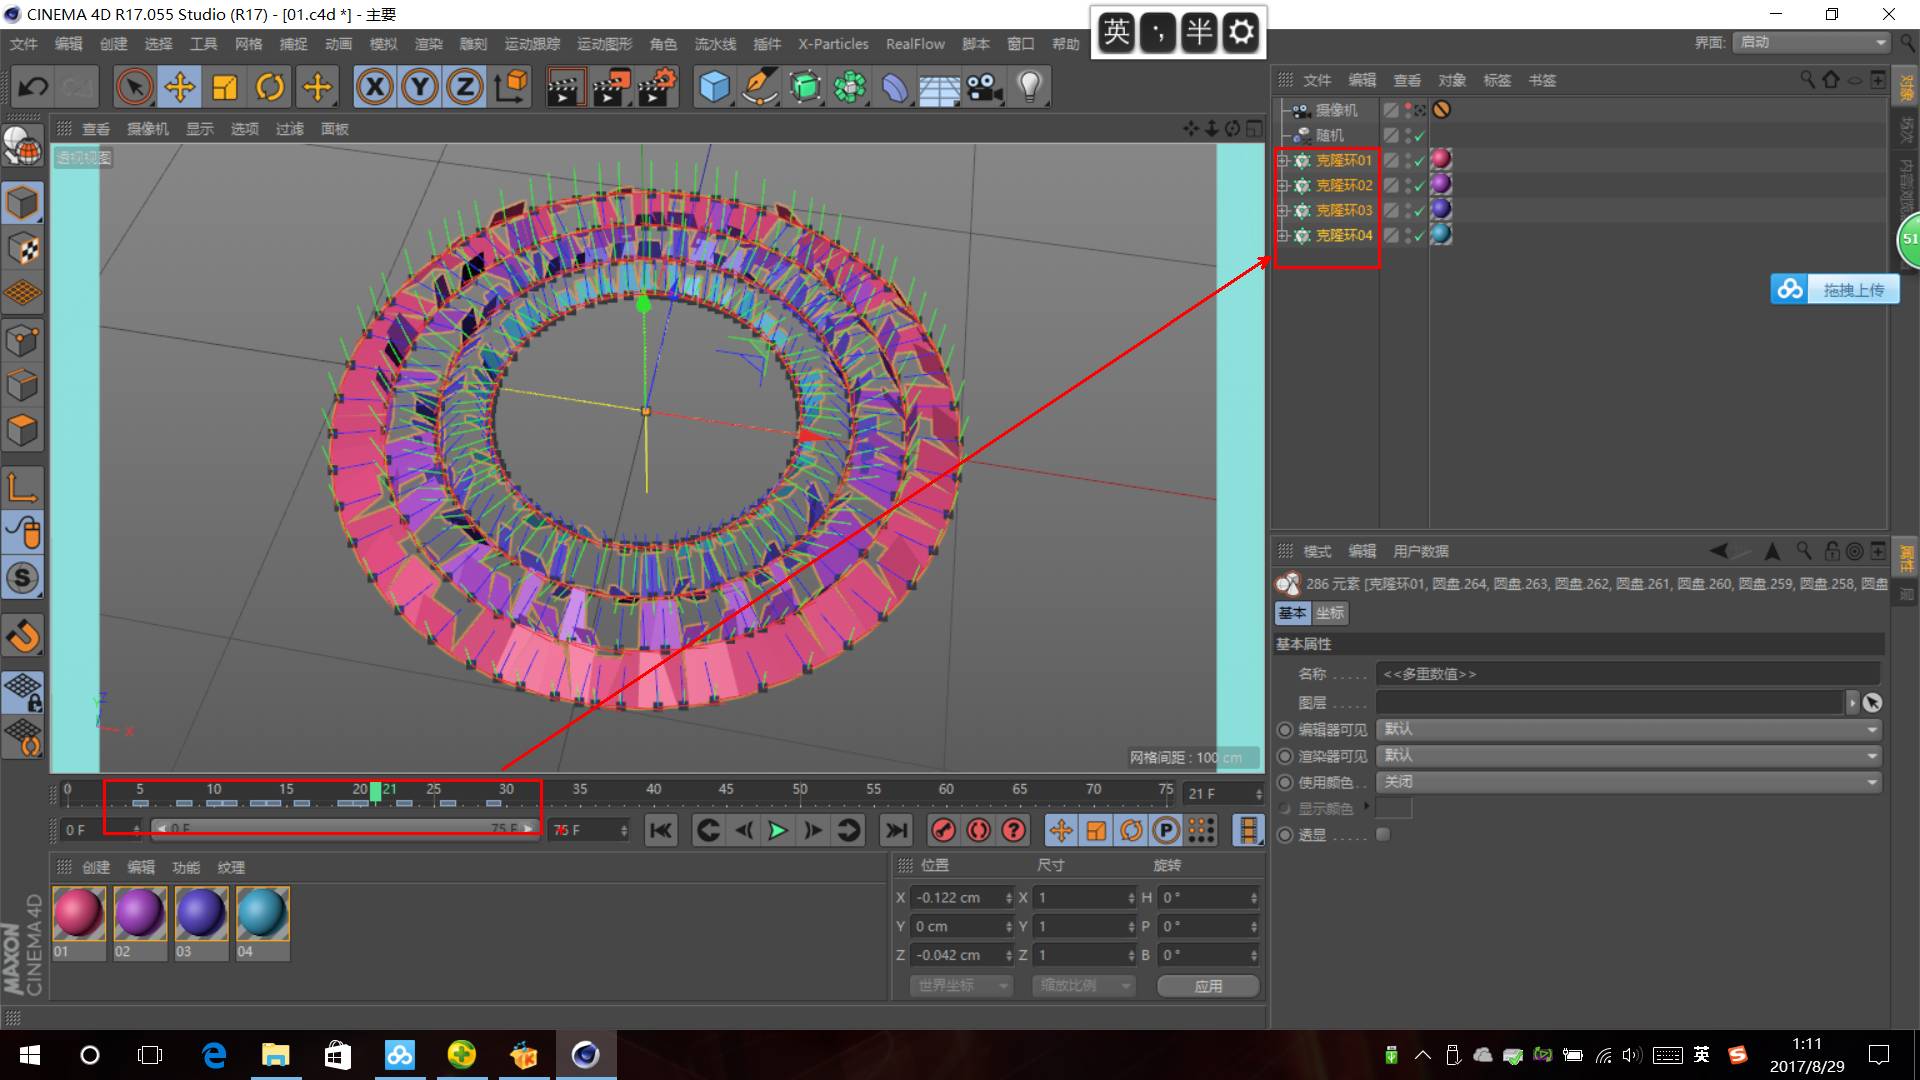Viewport: 1920px width, 1080px height.
Task: Click the Record Active Objects keyframe button
Action: click(943, 830)
